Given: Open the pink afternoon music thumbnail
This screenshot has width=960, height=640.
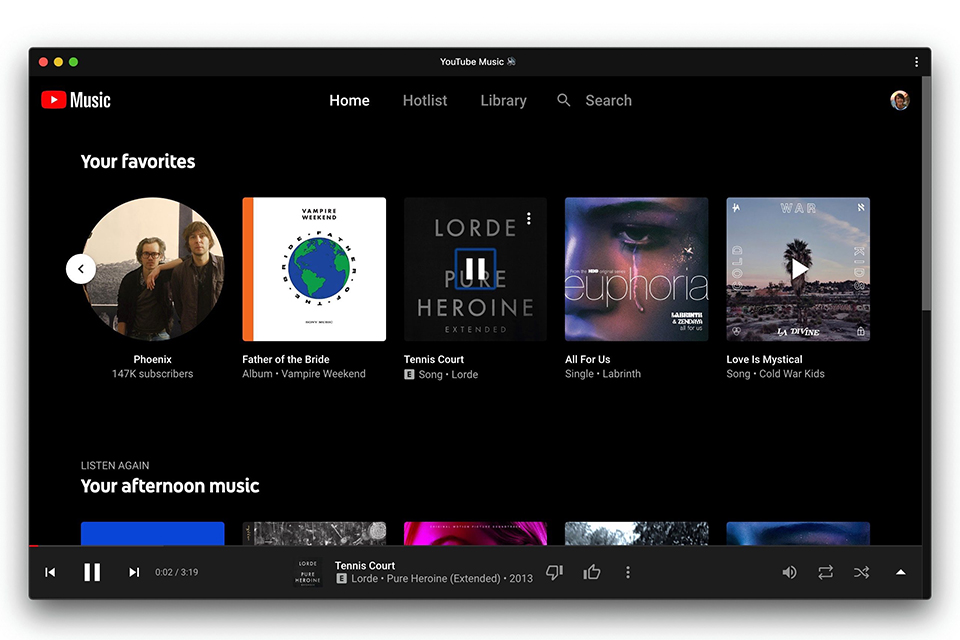Looking at the screenshot, I should [x=475, y=533].
